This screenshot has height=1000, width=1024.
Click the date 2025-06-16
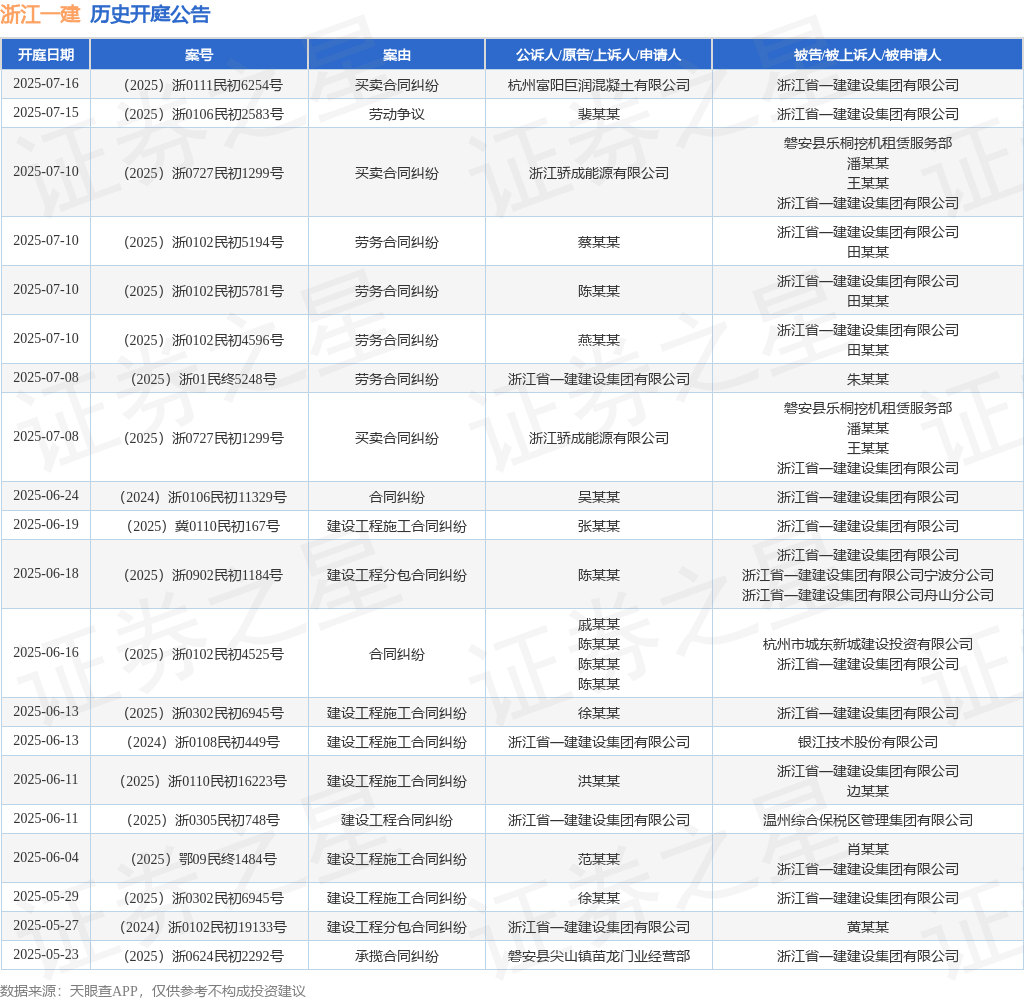pos(46,652)
